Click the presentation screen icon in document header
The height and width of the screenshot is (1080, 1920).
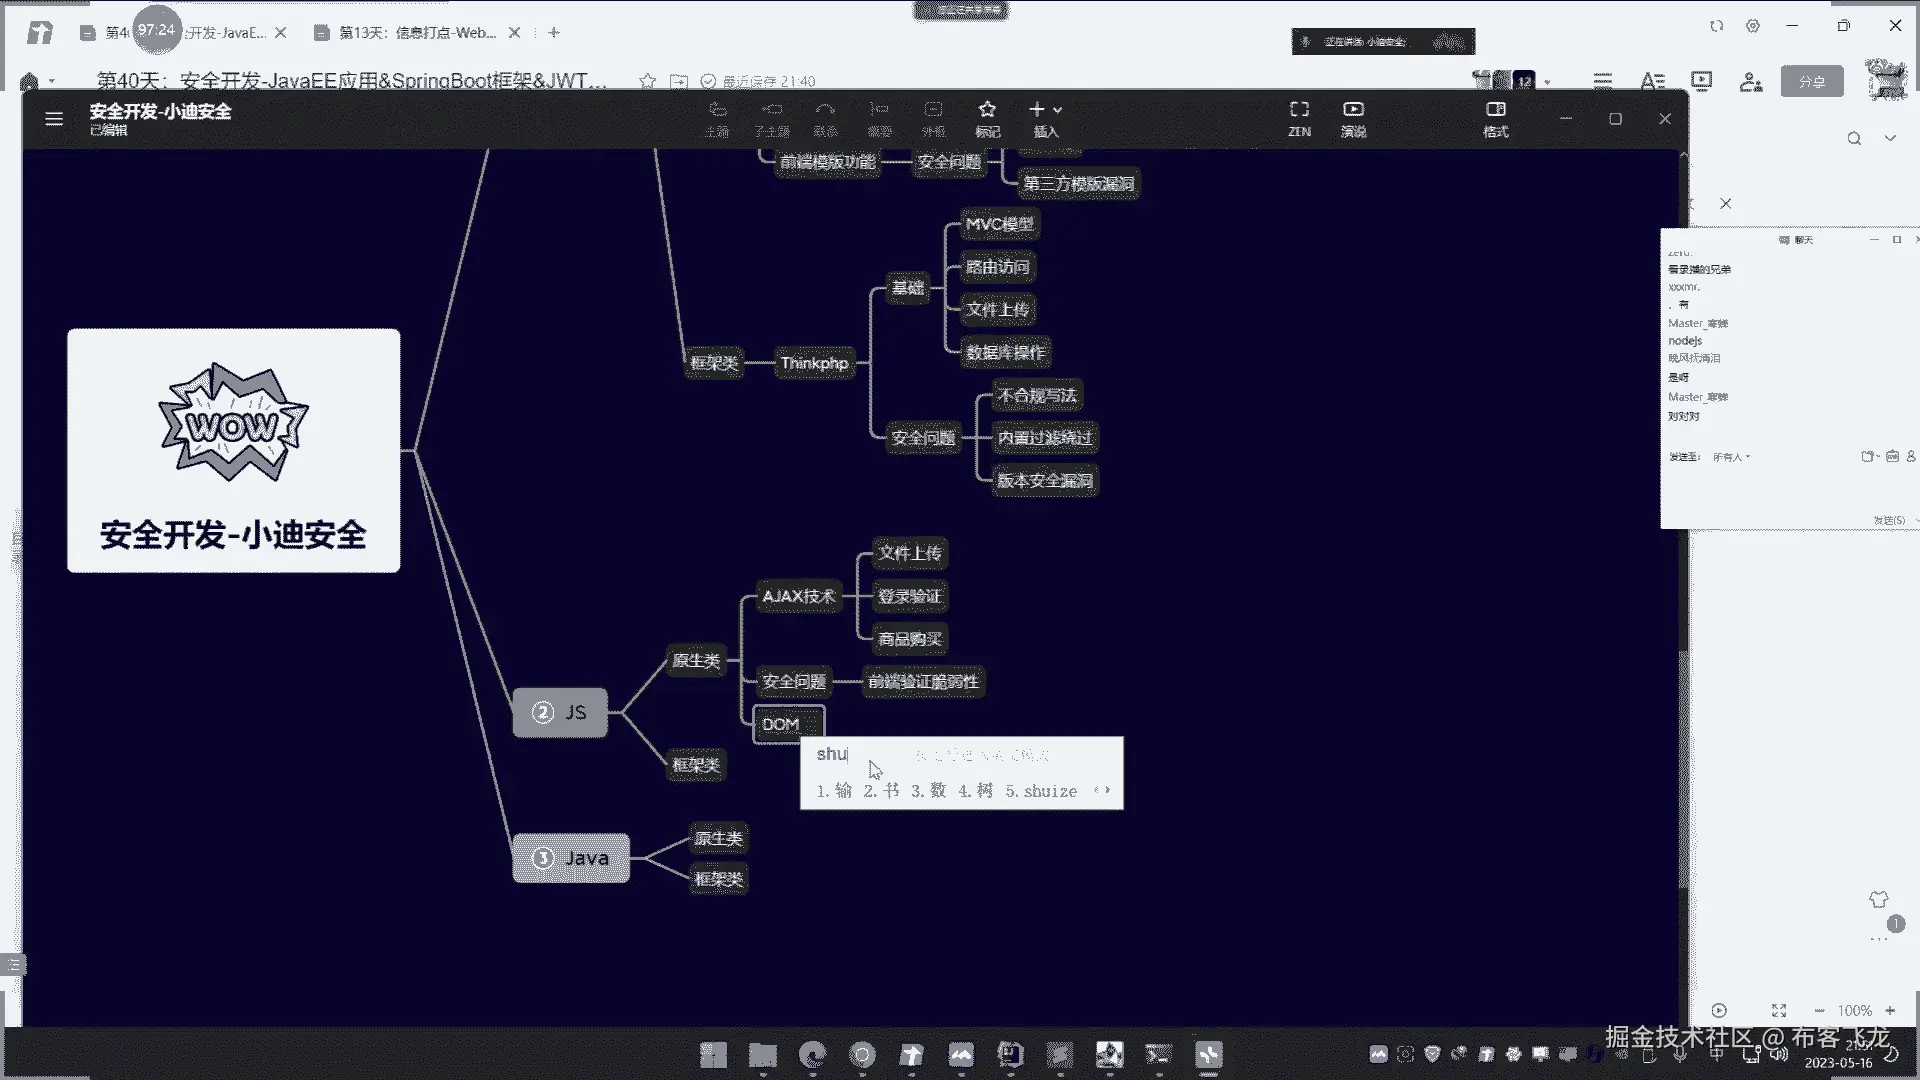(x=1701, y=81)
